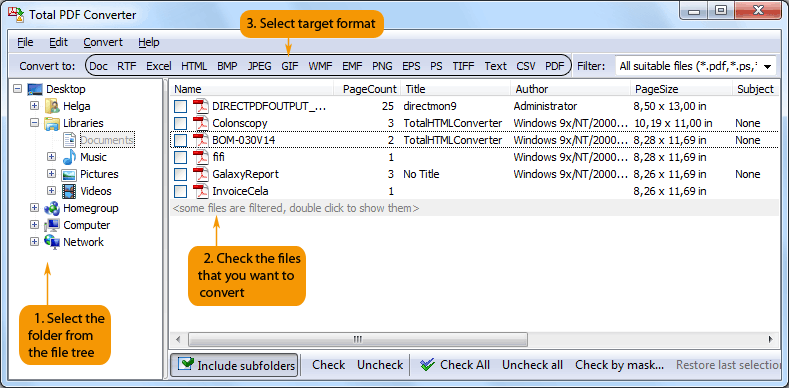Click the Music note icon
The width and height of the screenshot is (789, 388).
[x=69, y=157]
